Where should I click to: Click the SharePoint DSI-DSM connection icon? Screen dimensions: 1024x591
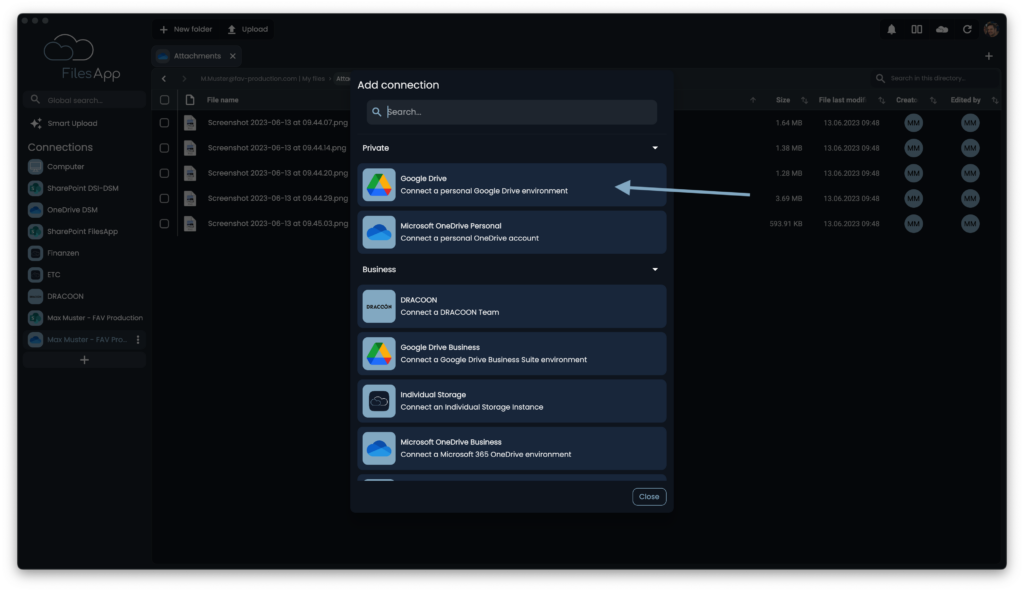(x=35, y=188)
